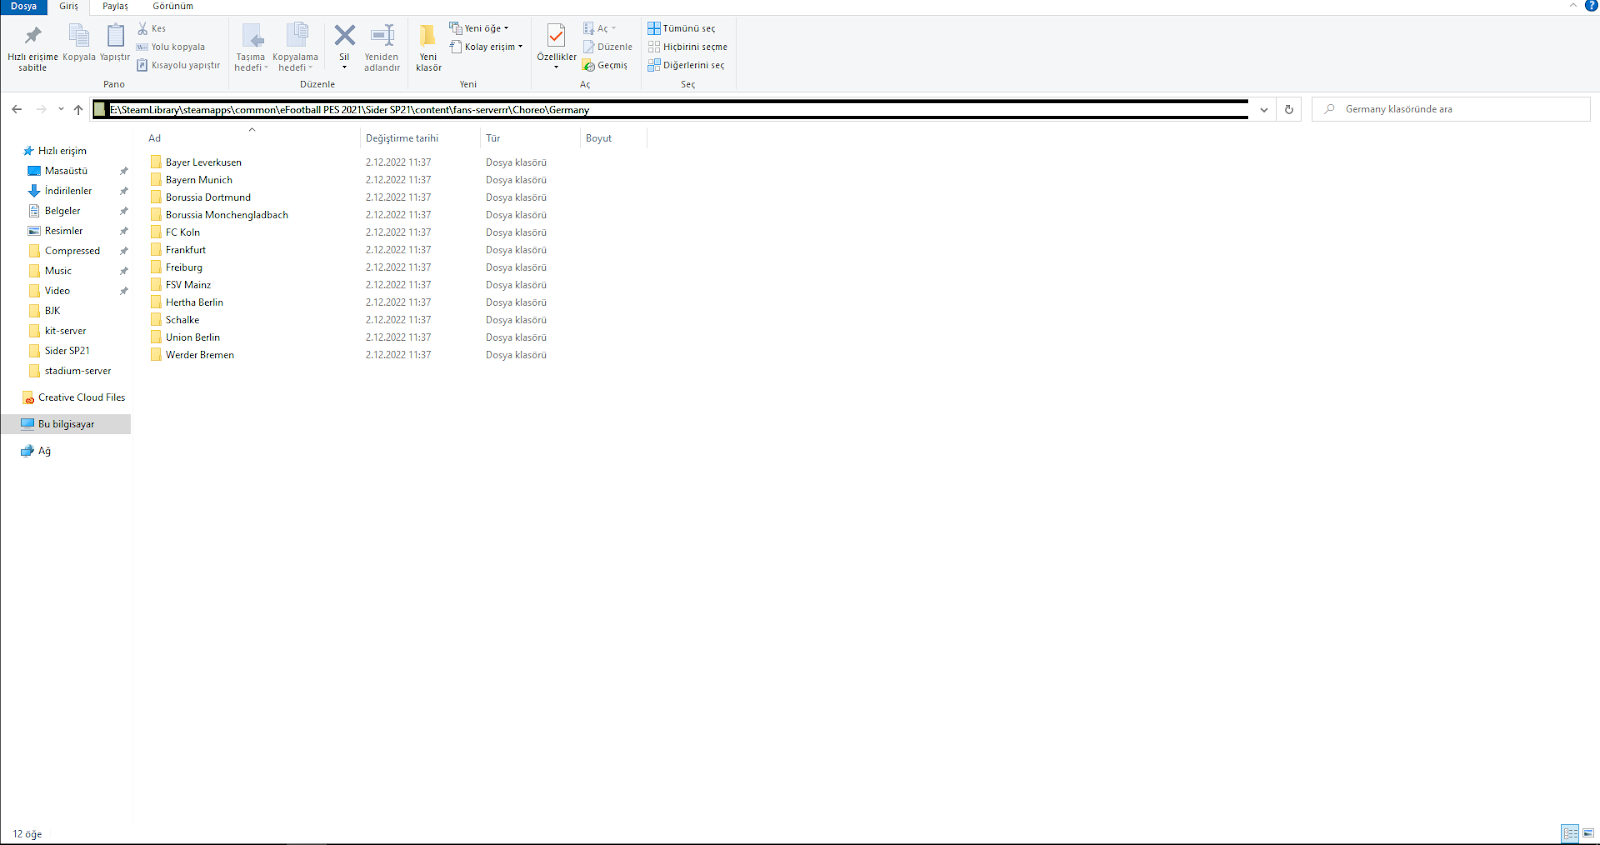The width and height of the screenshot is (1600, 845).
Task: Open Creative Cloud Files in sidebar
Action: pos(81,398)
